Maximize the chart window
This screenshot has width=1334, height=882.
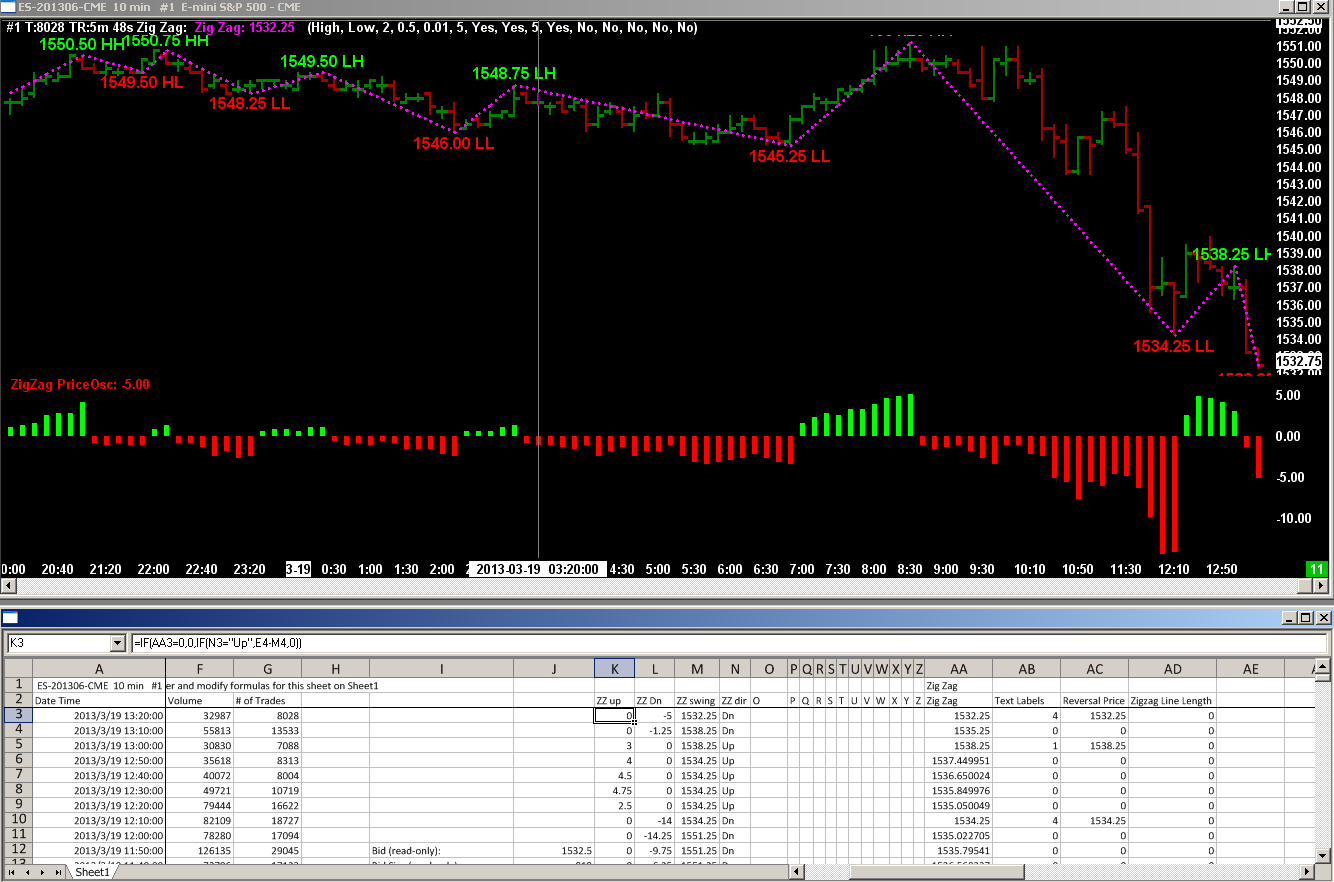1305,7
